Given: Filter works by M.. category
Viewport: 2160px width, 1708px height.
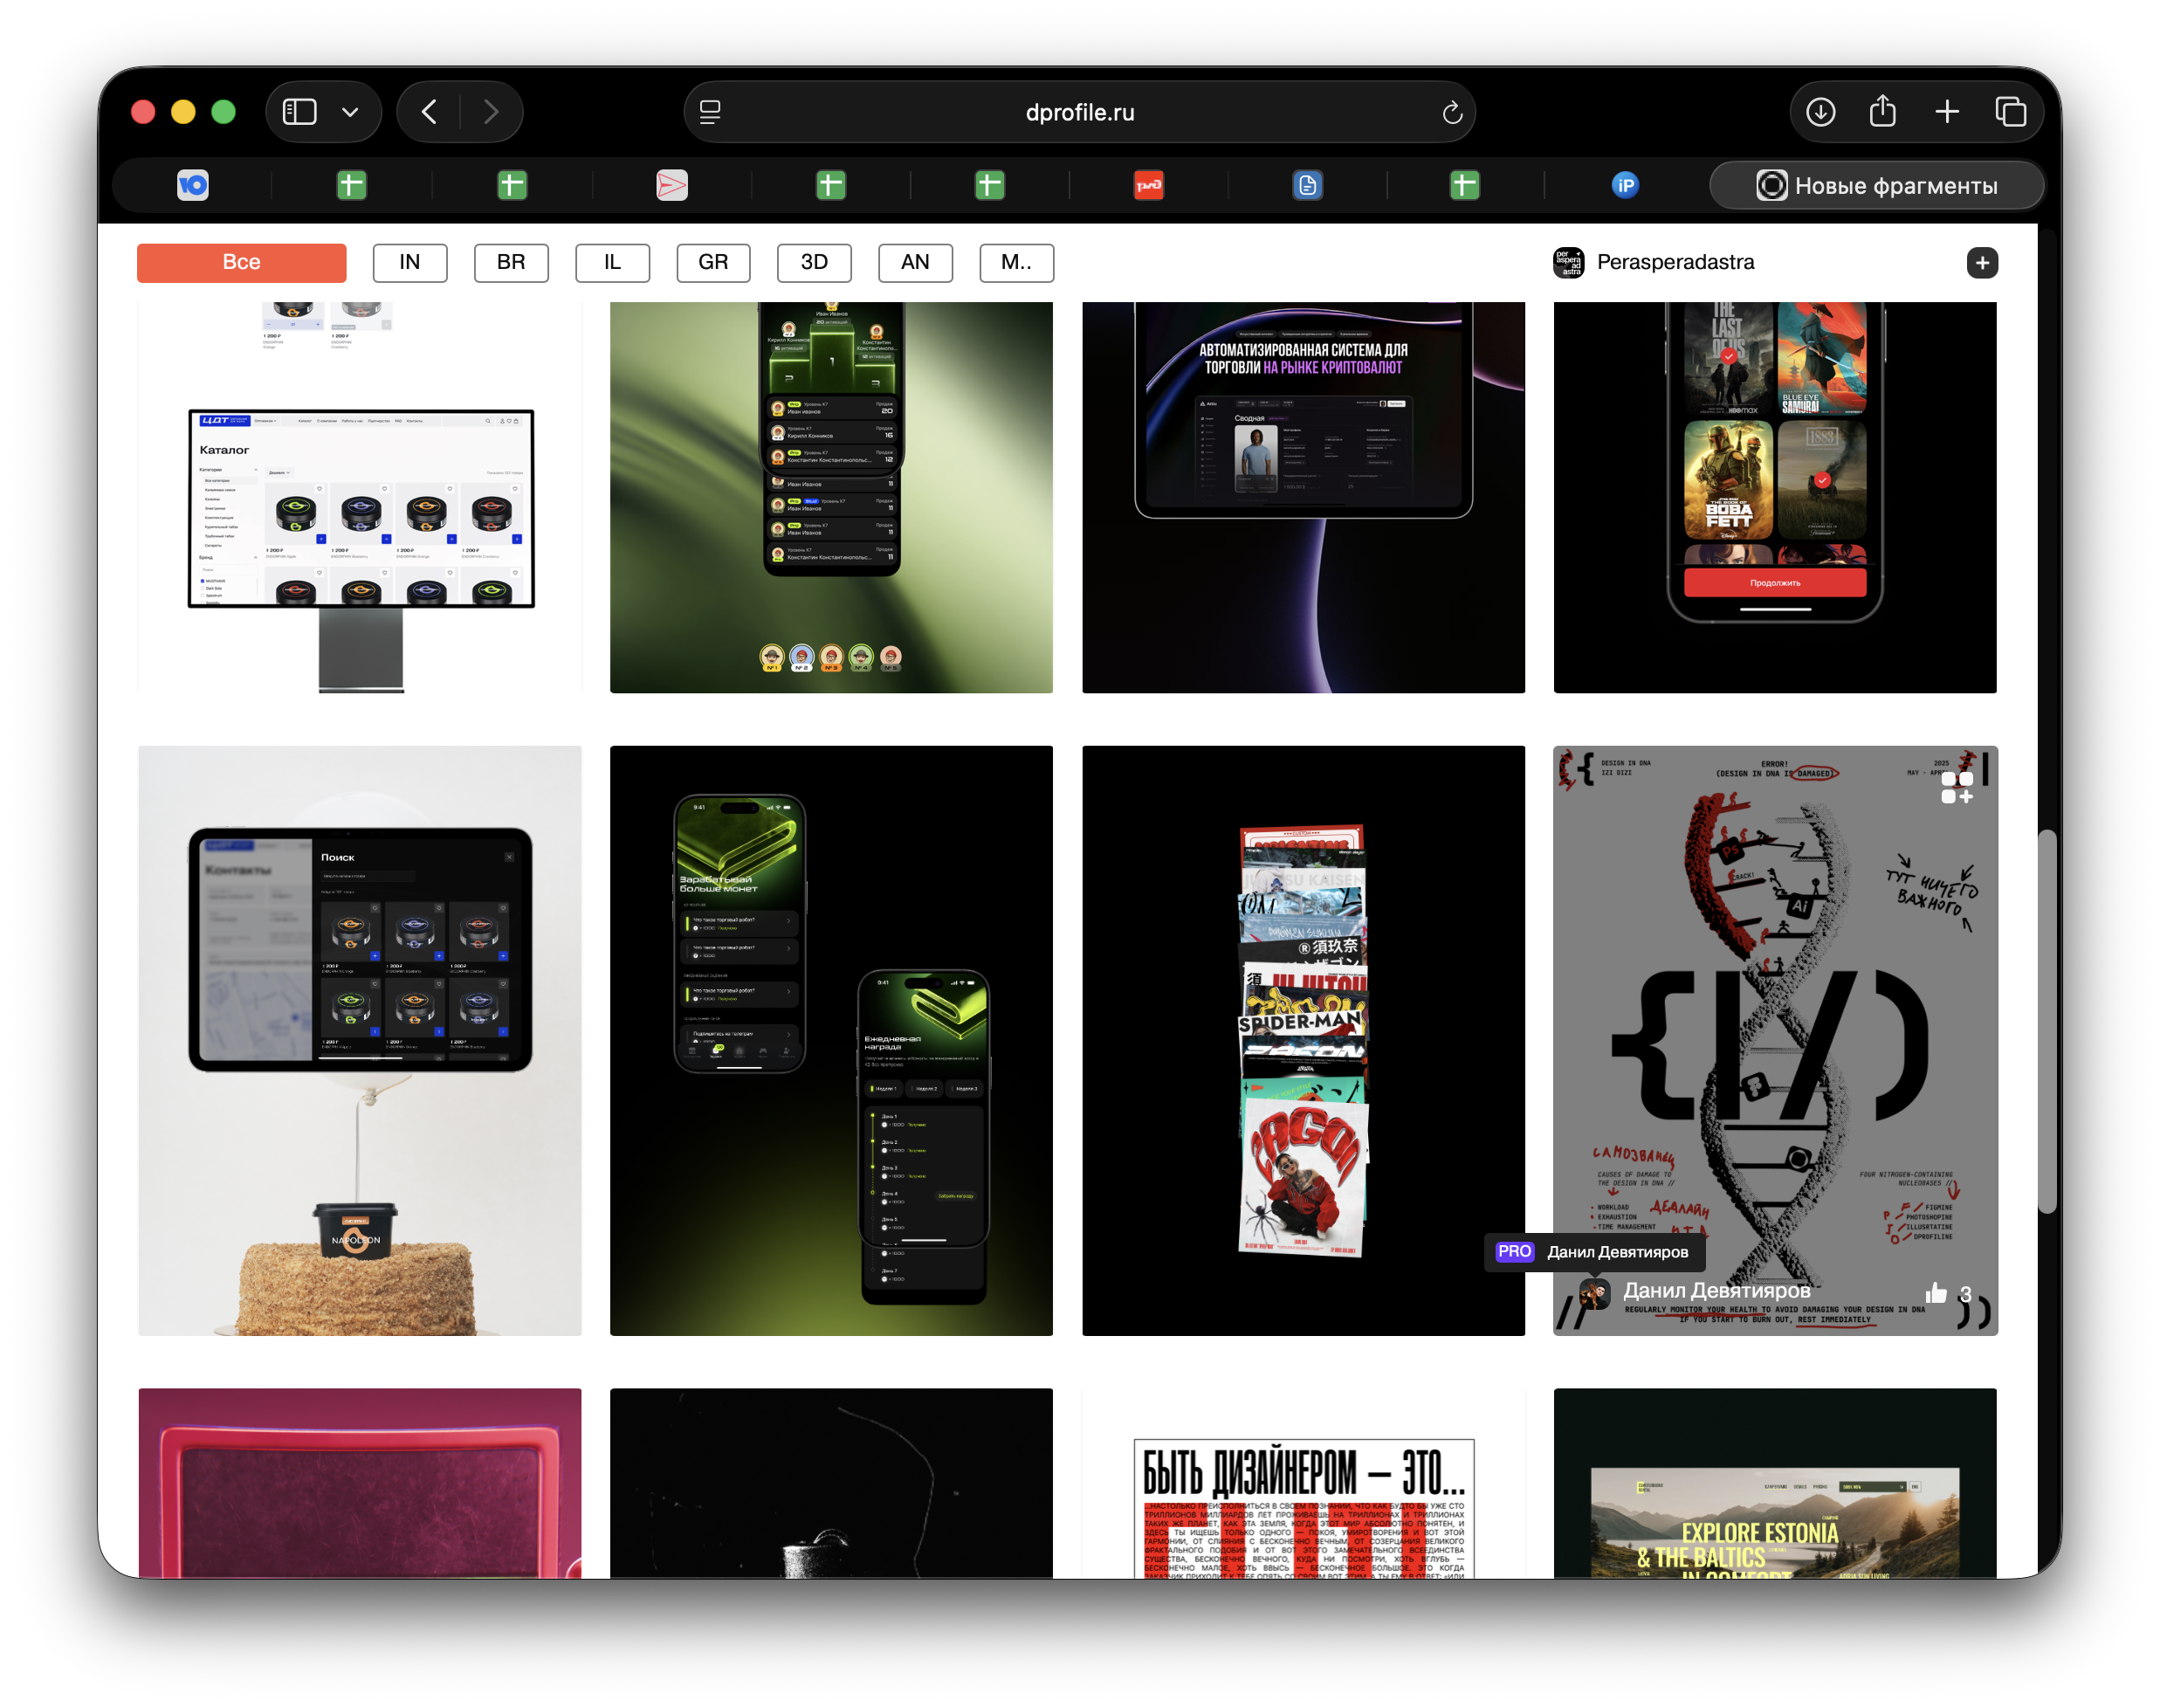Looking at the screenshot, I should [1016, 262].
